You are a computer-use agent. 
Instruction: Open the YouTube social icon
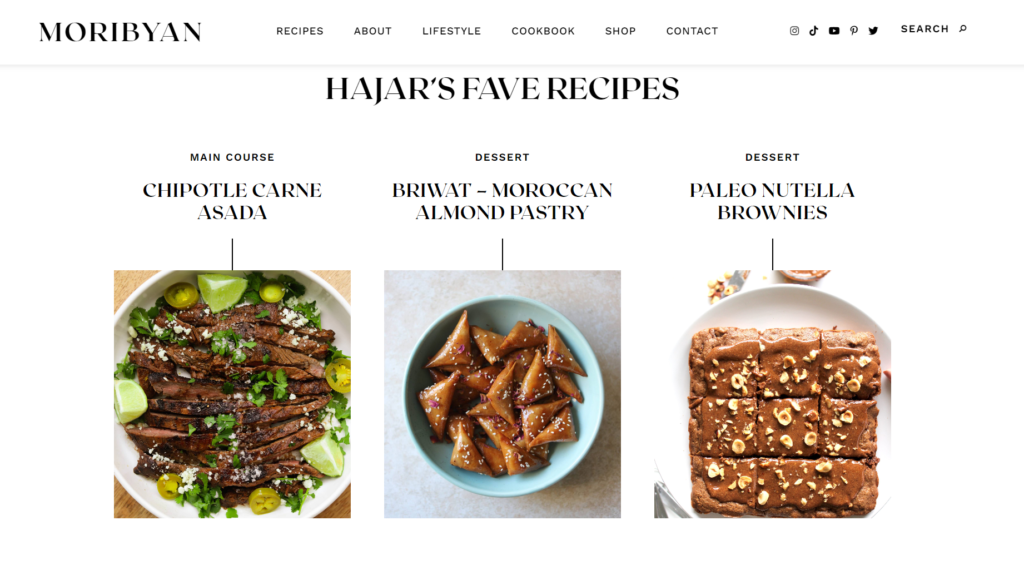834,31
